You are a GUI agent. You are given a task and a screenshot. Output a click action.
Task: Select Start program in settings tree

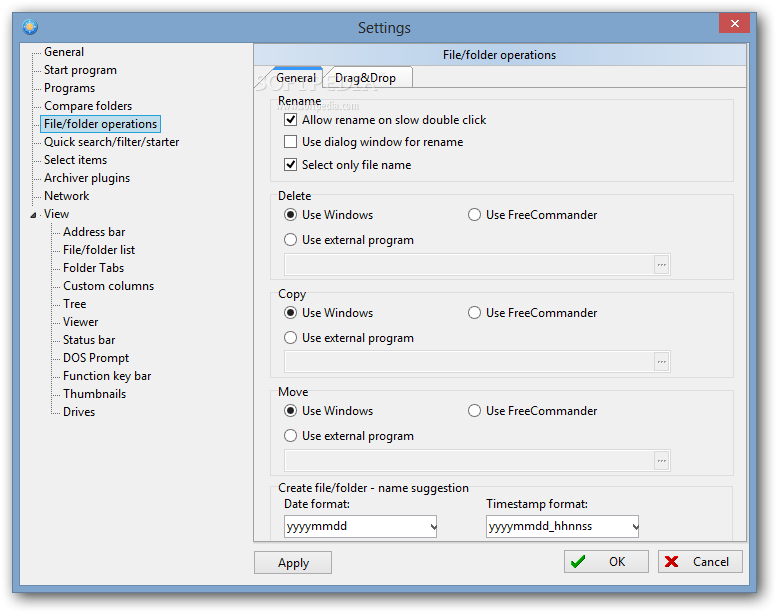coord(80,70)
